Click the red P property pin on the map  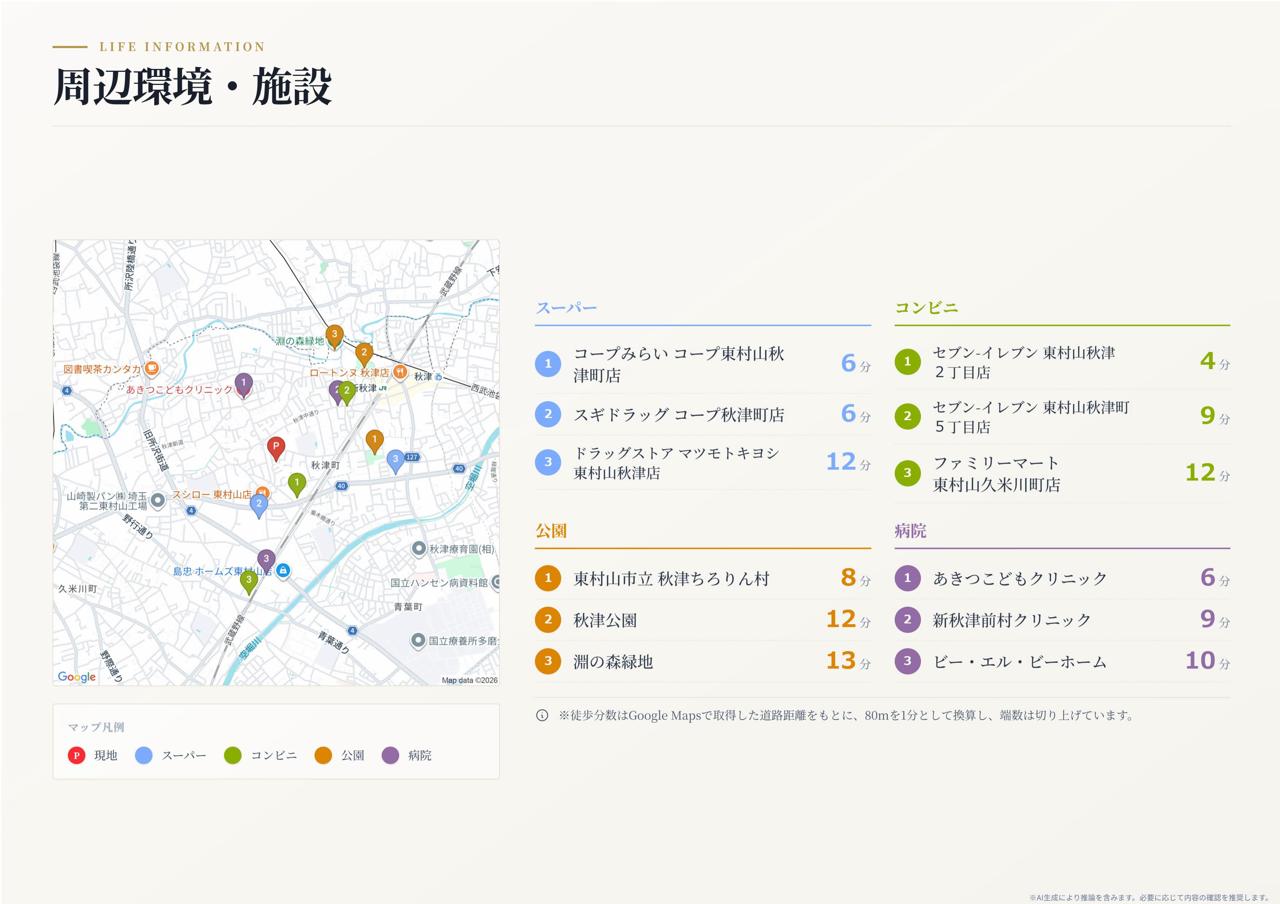[x=276, y=448]
